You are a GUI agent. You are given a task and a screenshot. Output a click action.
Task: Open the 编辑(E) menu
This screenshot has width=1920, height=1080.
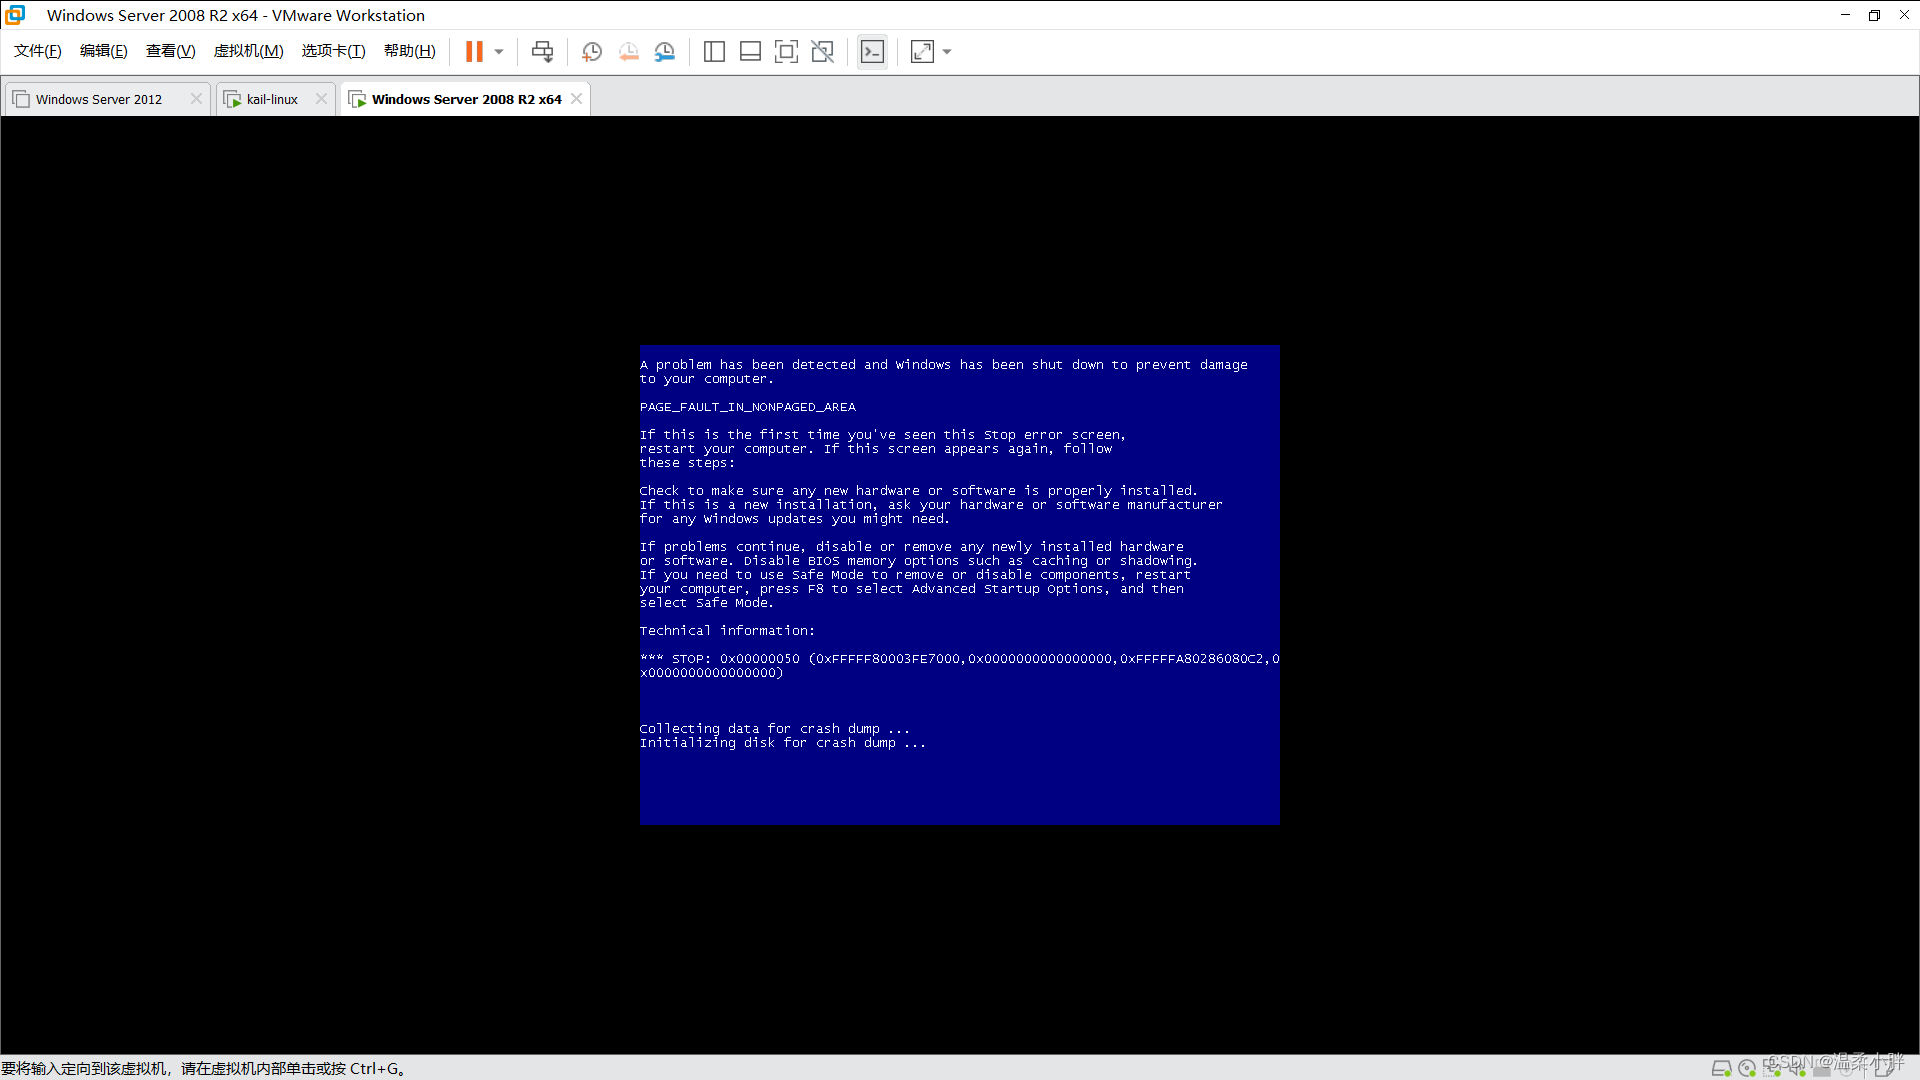coord(104,51)
